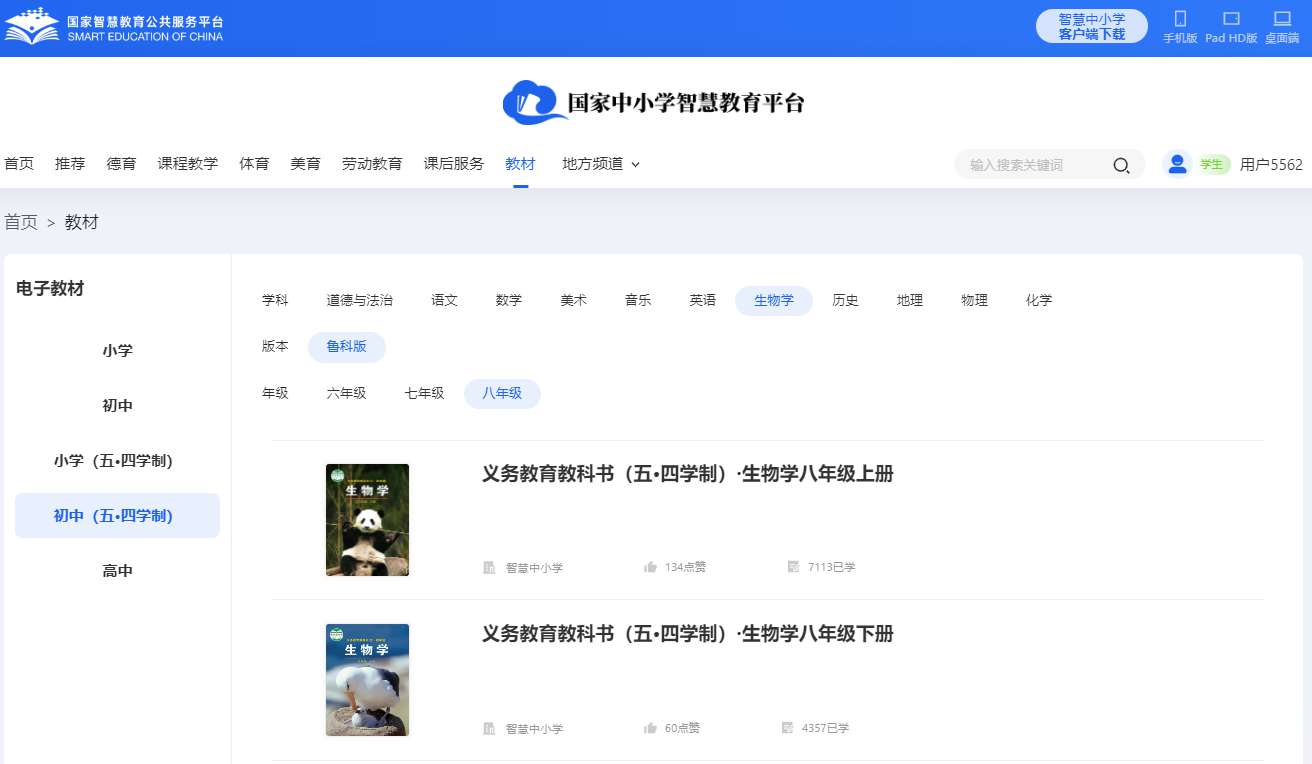This screenshot has width=1312, height=764.
Task: Click the publisher icon for 八年级上册
Action: coord(489,568)
